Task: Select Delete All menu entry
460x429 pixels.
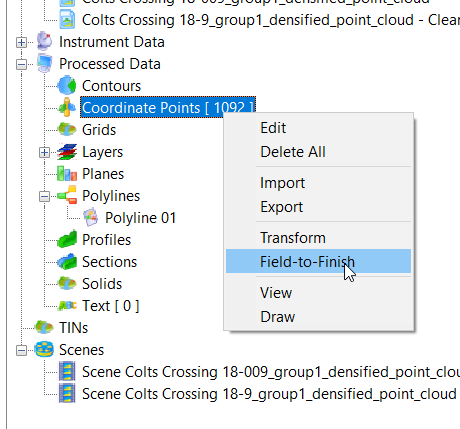Action: point(318,152)
